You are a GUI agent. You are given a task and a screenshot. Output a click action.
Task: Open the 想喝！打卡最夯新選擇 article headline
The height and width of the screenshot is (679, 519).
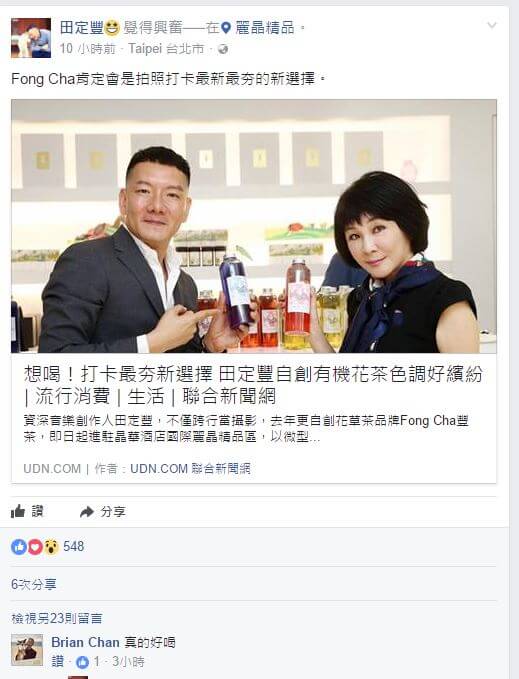pos(253,385)
